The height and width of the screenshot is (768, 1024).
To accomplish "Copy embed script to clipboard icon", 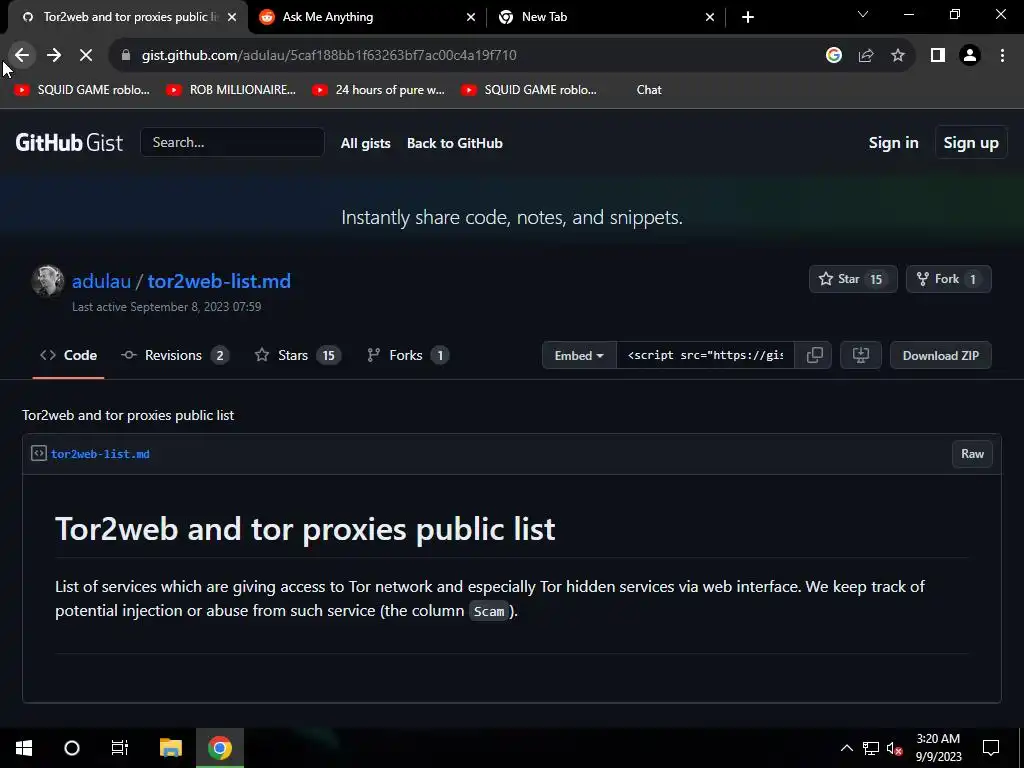I will pyautogui.click(x=814, y=355).
